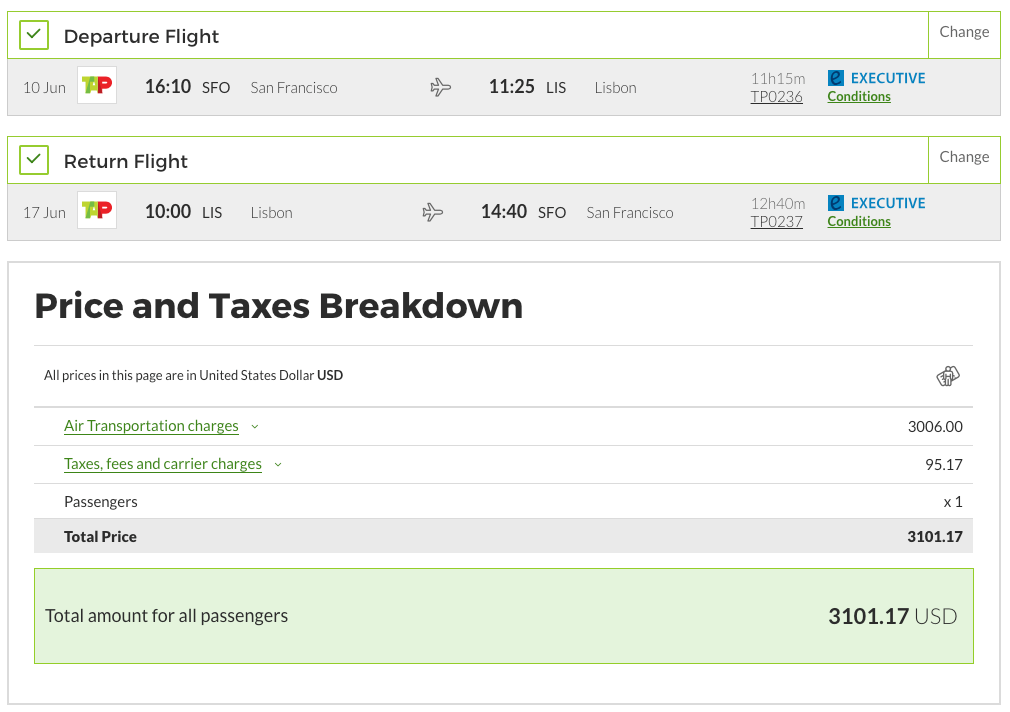Click the Taxes, fees and carrier charges link
The width and height of the screenshot is (1010, 712).
(x=163, y=464)
